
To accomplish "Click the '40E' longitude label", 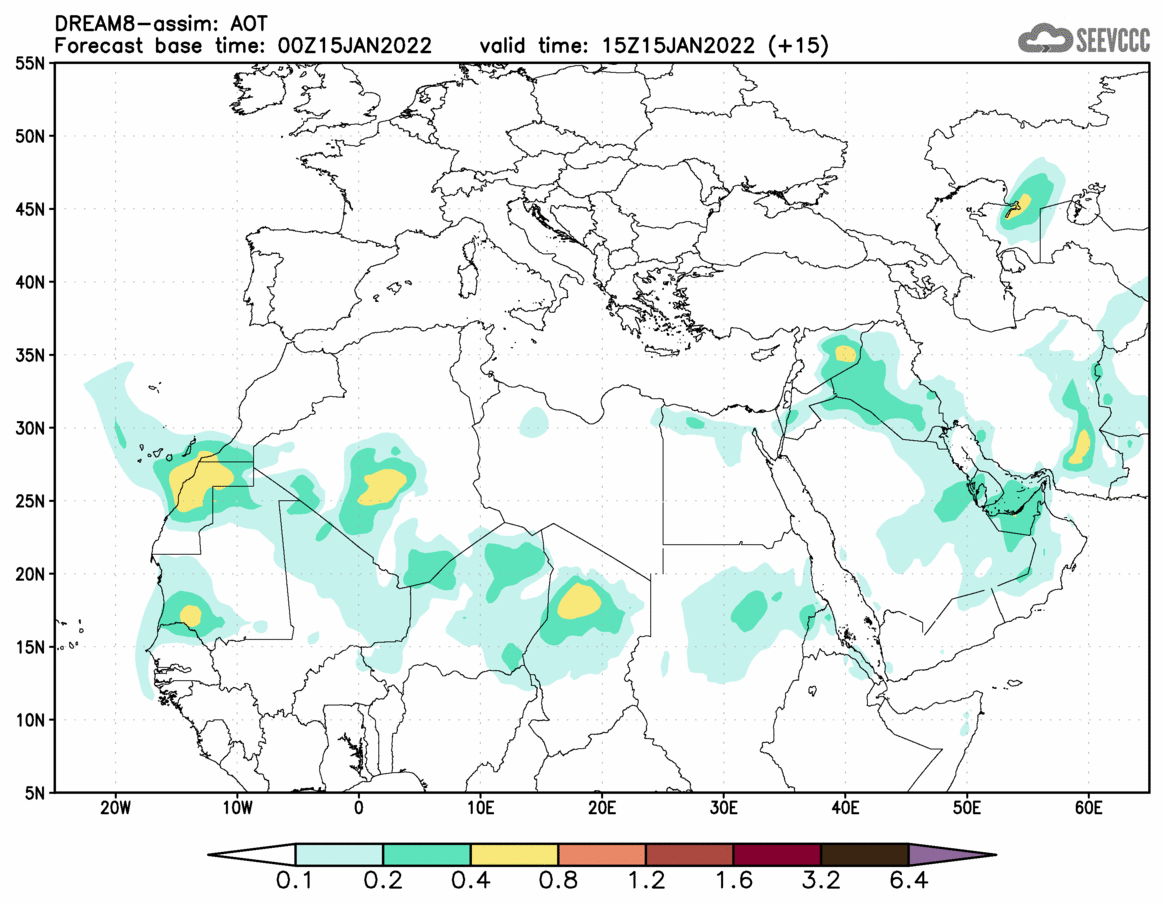I will 846,808.
